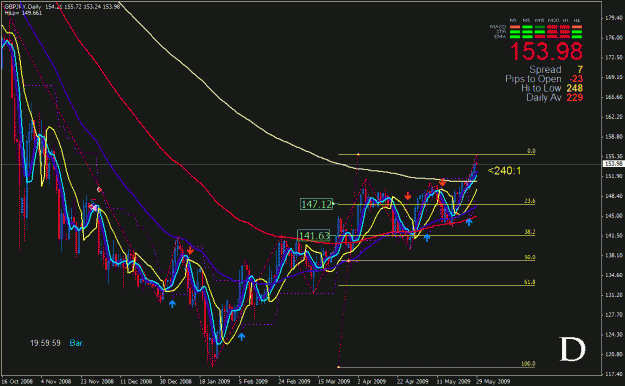Image resolution: width=625 pixels, height=386 pixels.
Task: Click the cyan Bar. label
Action: [77, 343]
